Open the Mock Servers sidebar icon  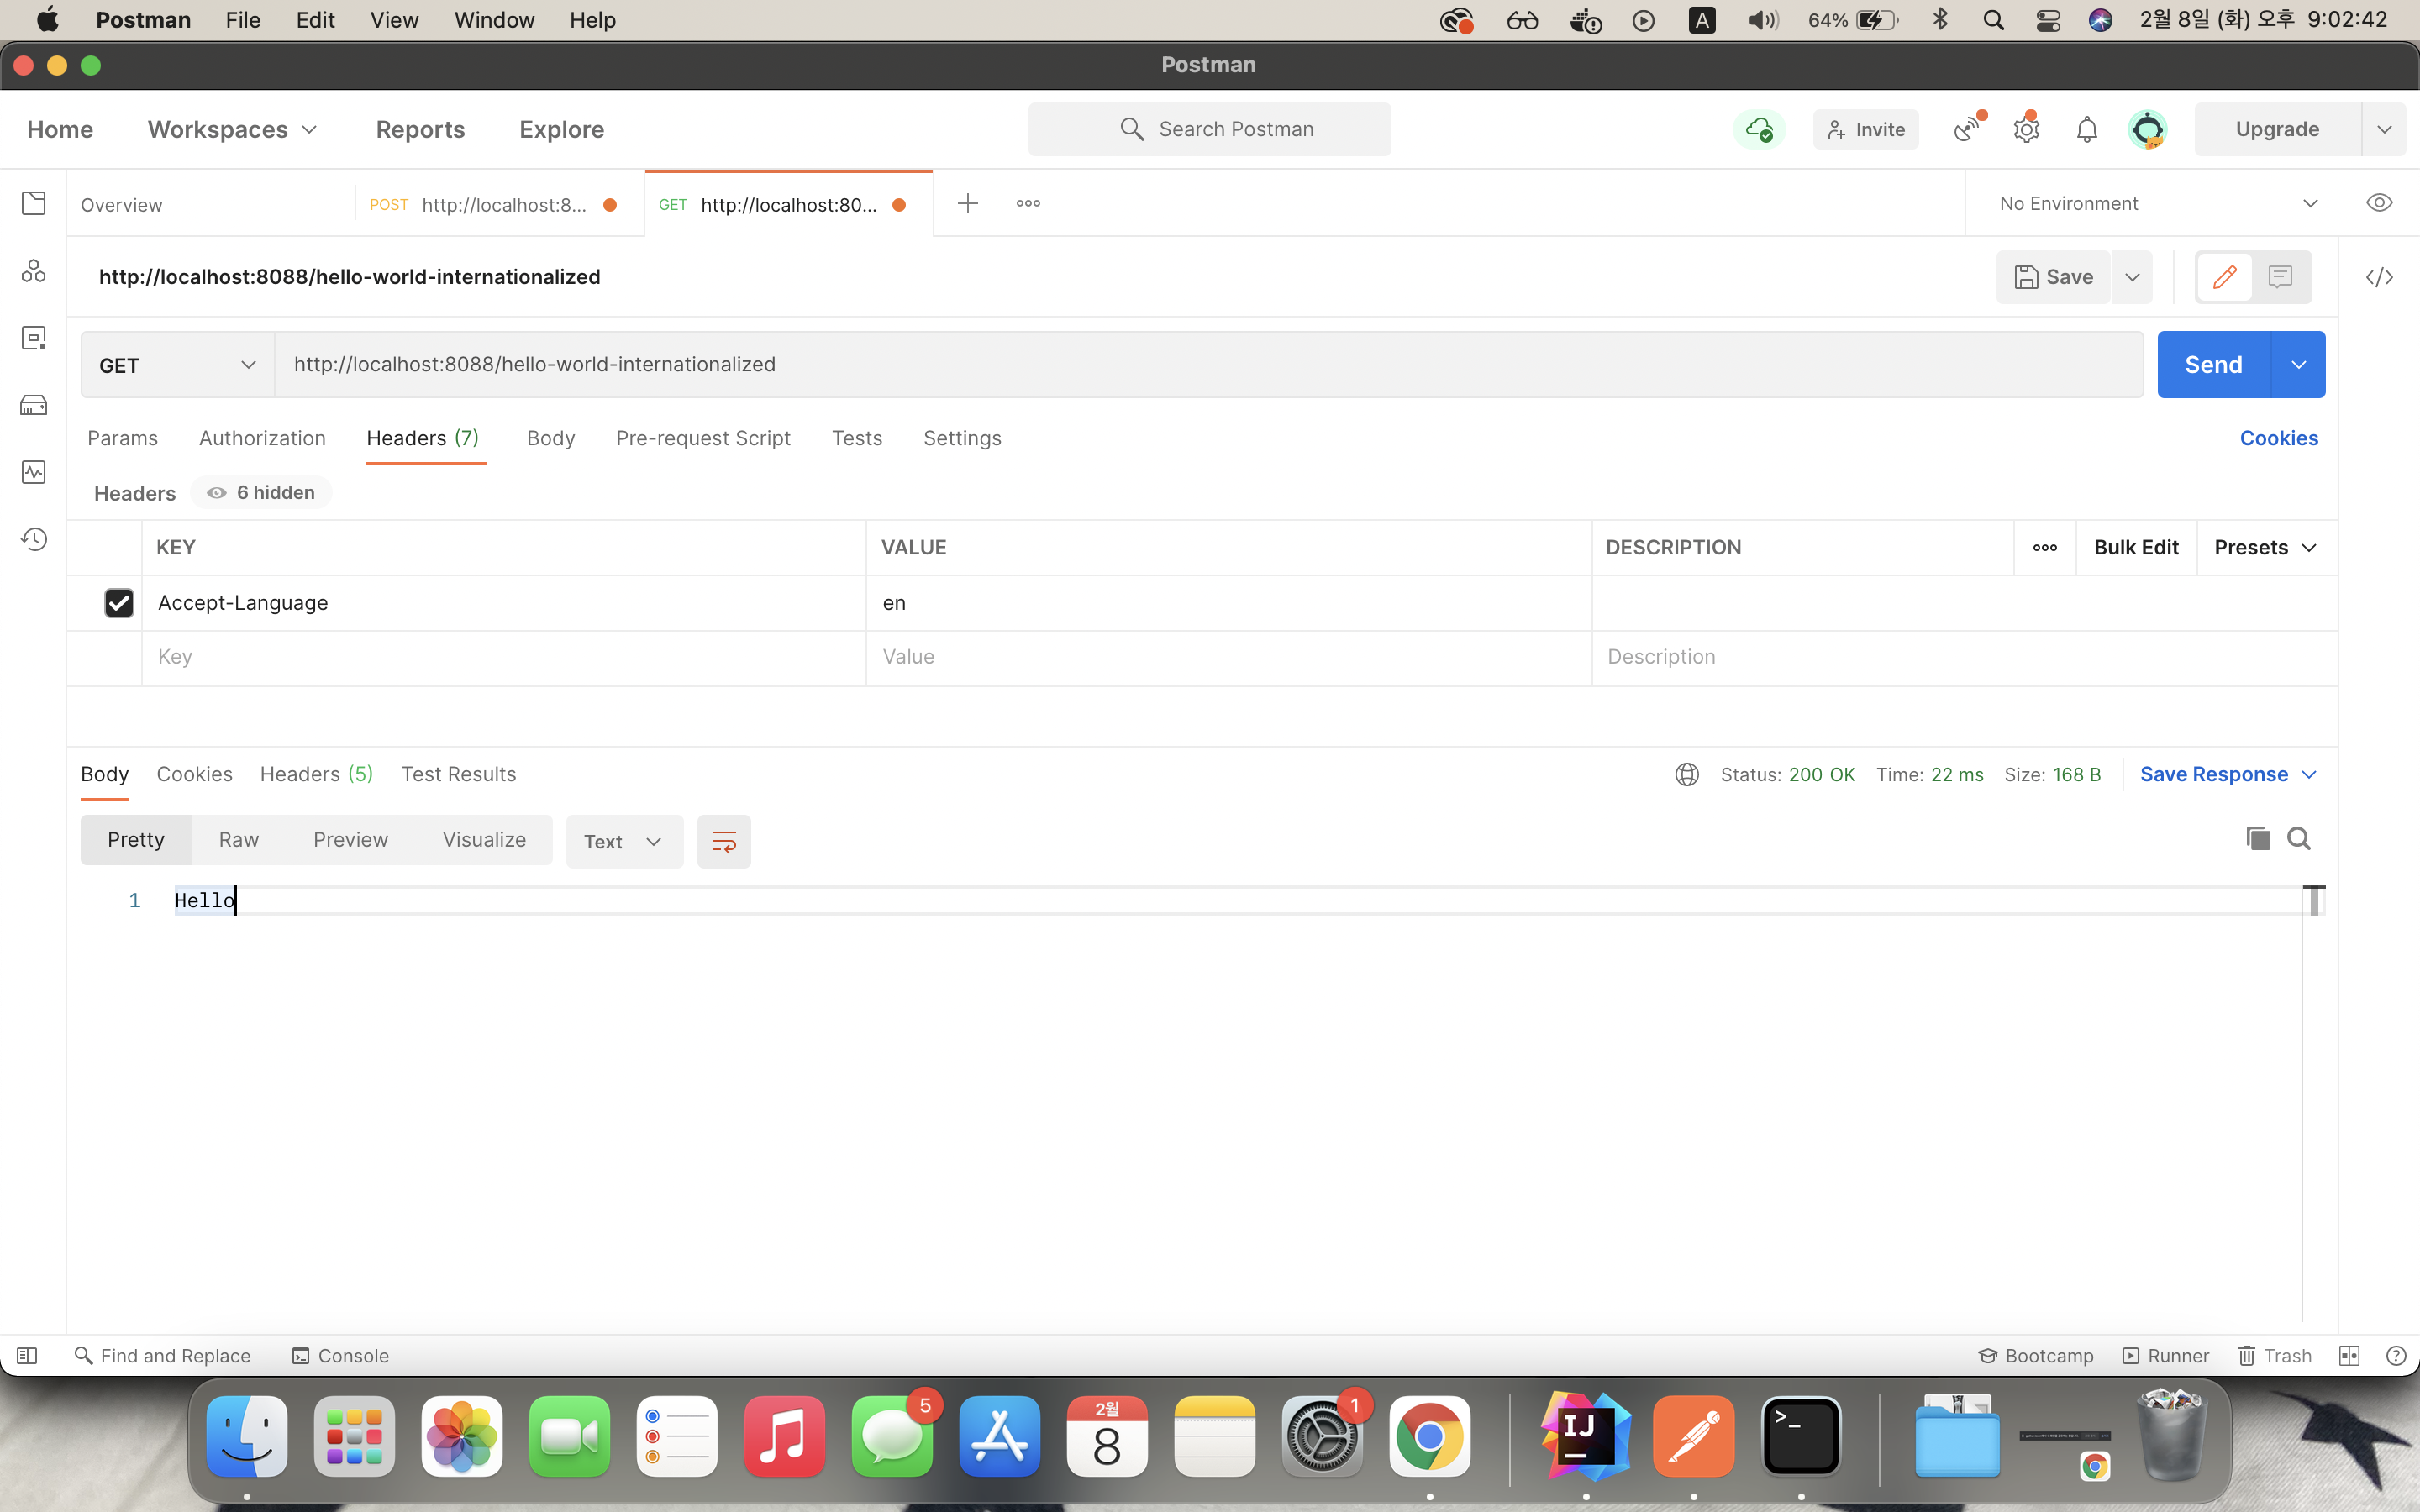point(34,405)
